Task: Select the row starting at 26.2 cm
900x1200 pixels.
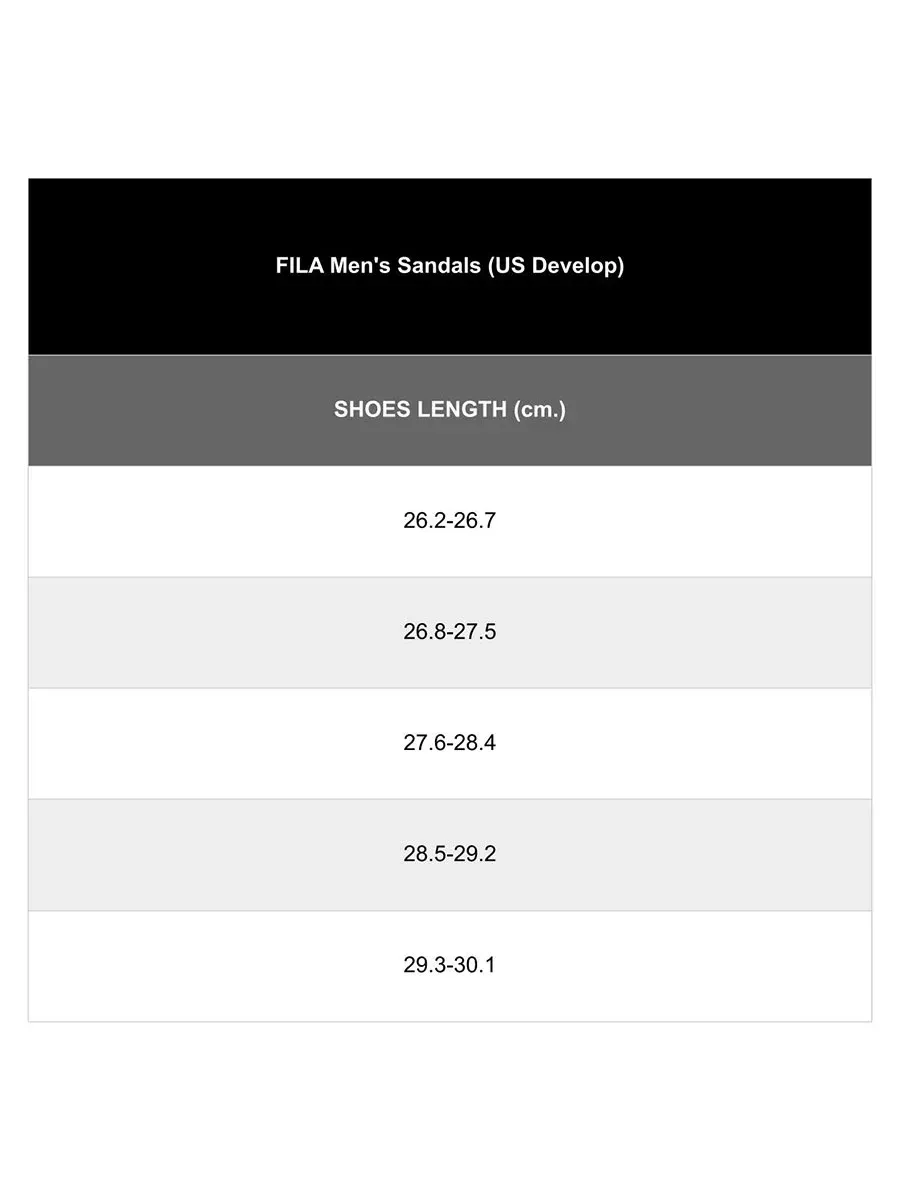Action: (x=700, y=521)
